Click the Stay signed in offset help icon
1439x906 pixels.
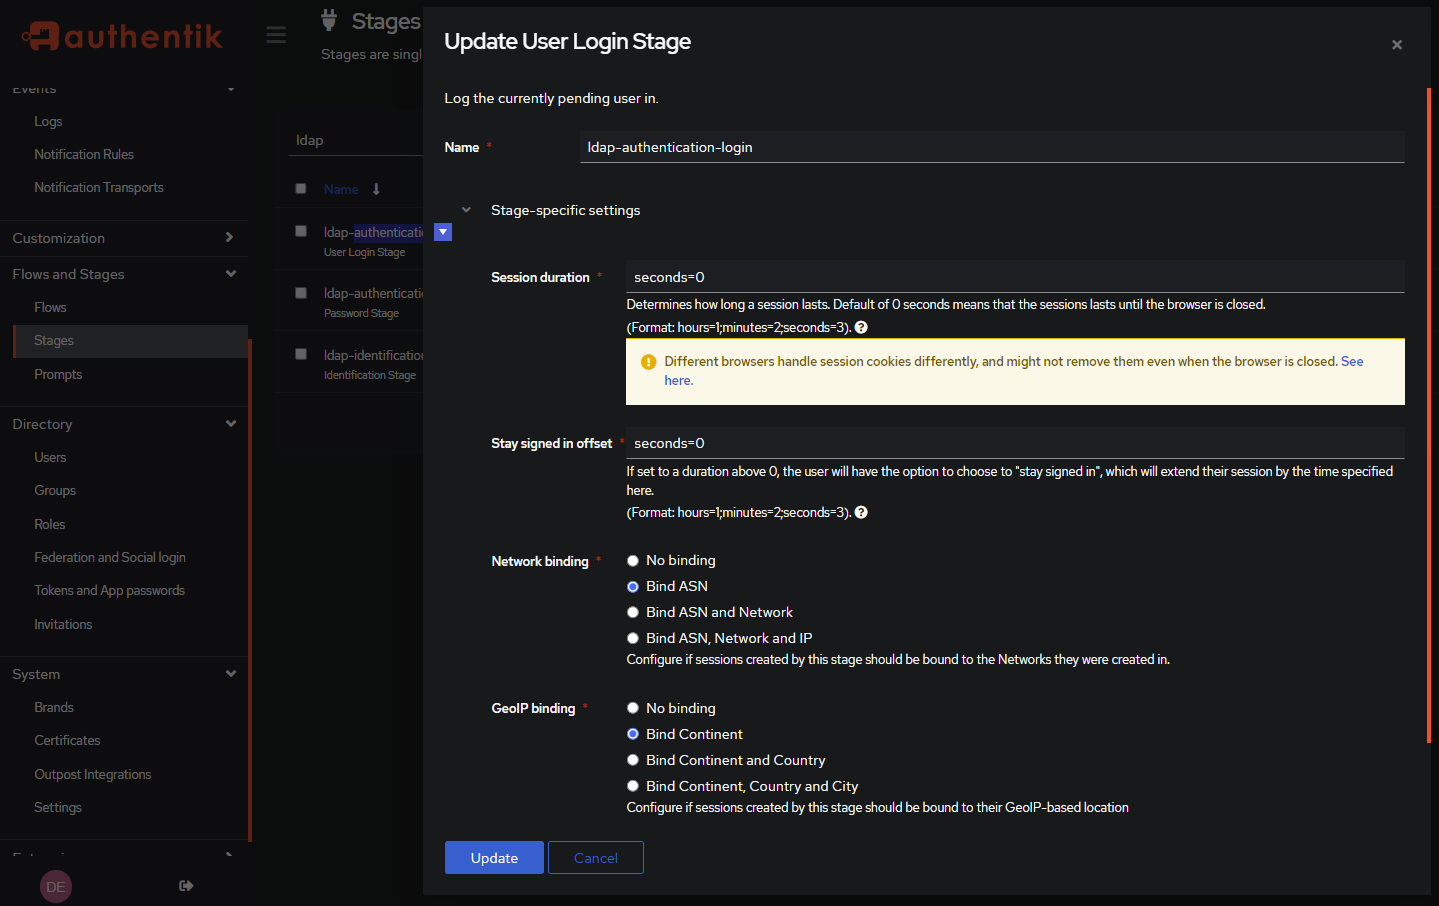[860, 511]
